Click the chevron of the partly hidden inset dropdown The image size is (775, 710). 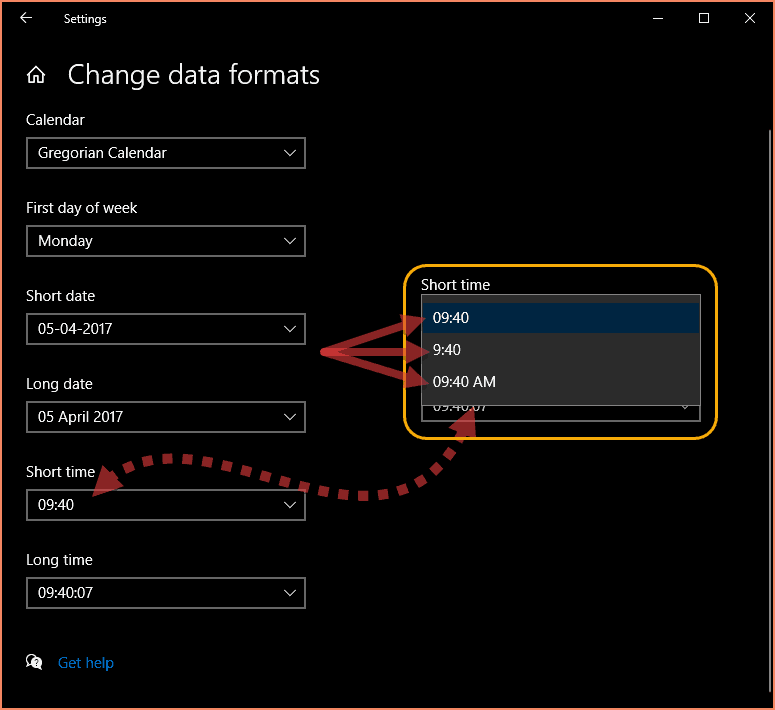click(687, 408)
